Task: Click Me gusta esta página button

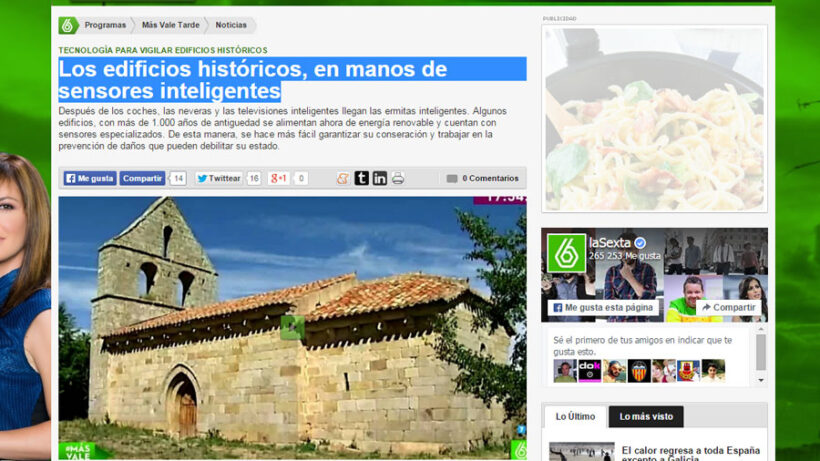Action: 603,307
